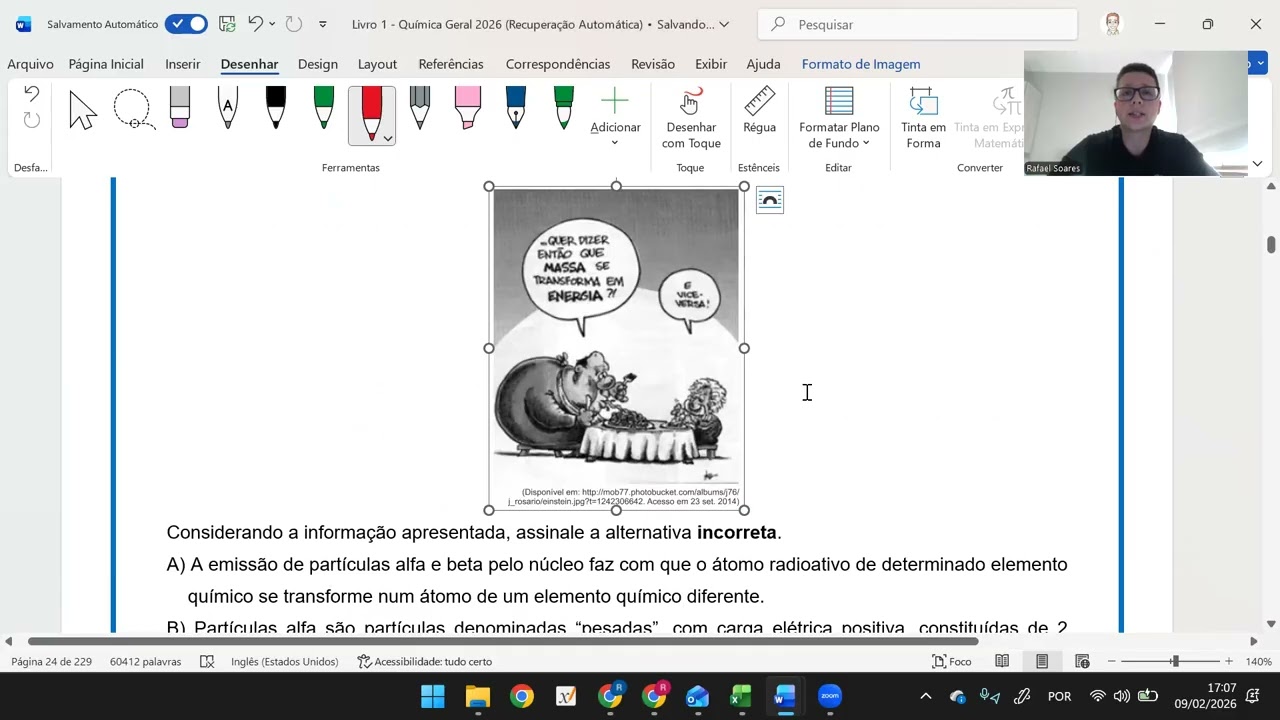Switch to the Exibir tab
The image size is (1280, 720).
pos(711,64)
